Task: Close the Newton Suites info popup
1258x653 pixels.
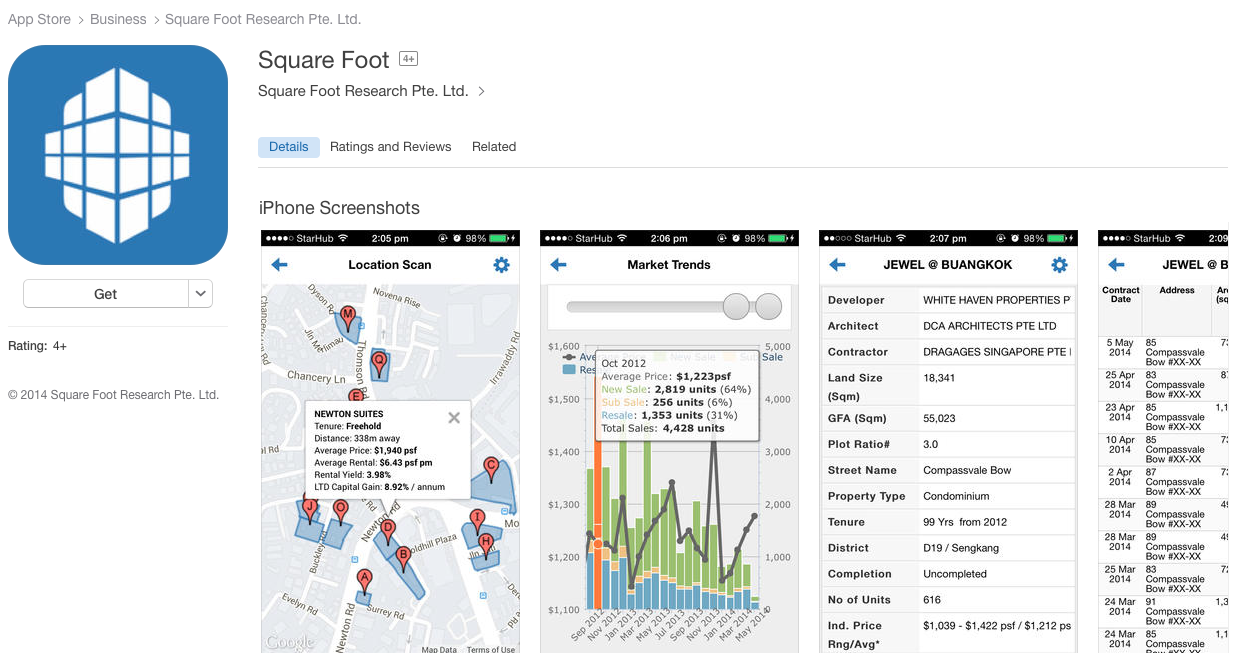Action: [454, 418]
